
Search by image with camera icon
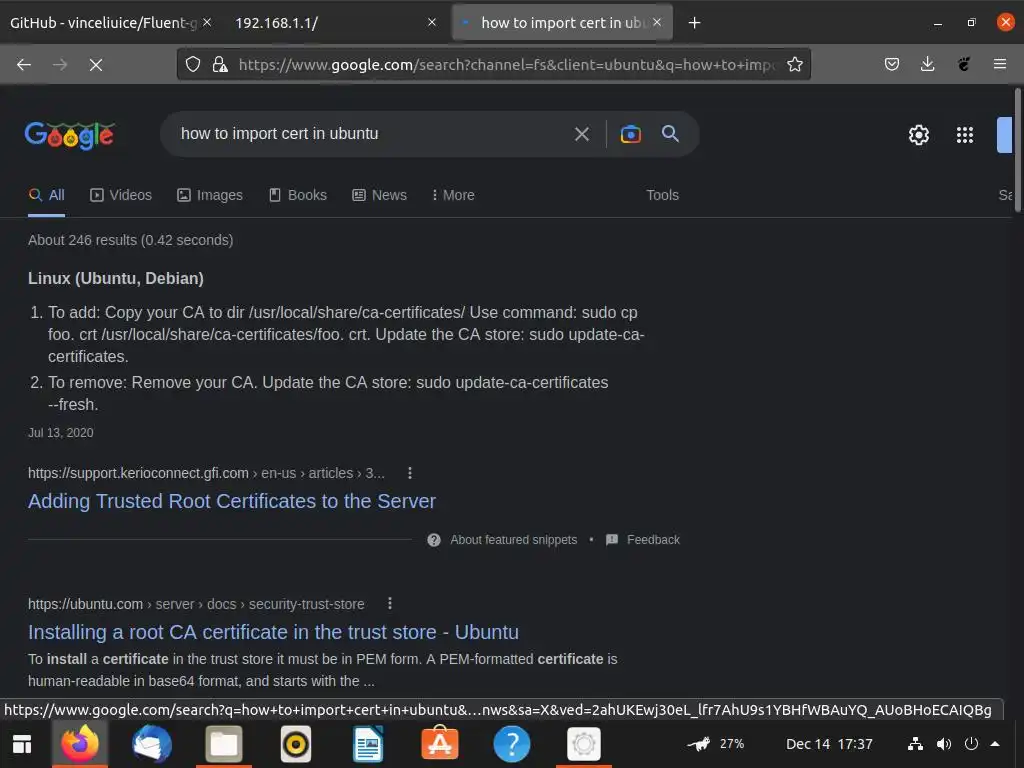pyautogui.click(x=630, y=134)
